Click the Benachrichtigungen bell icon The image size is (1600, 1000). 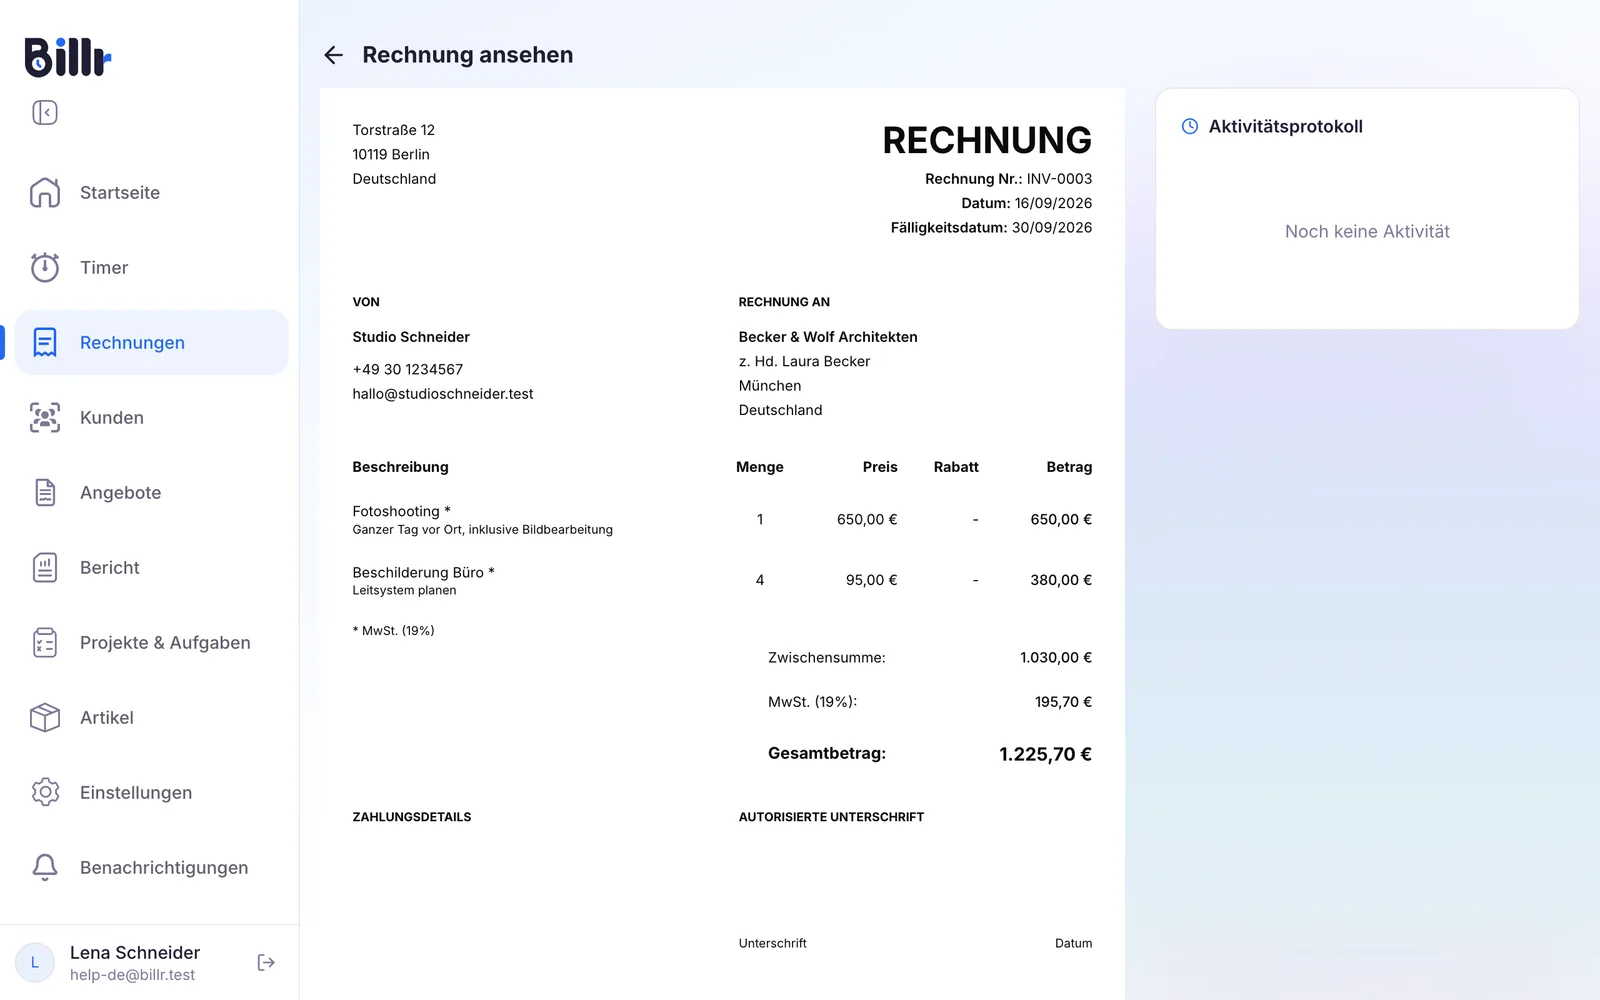coord(45,868)
